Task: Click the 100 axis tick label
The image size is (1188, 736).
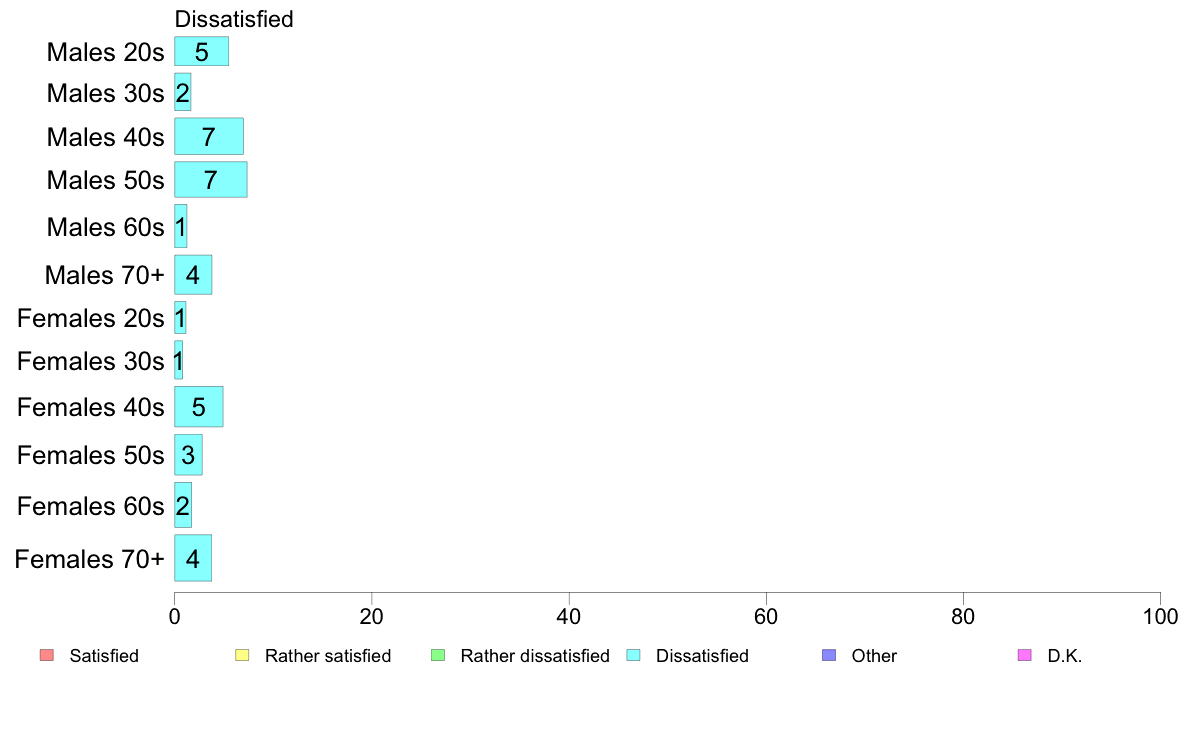Action: click(1160, 617)
